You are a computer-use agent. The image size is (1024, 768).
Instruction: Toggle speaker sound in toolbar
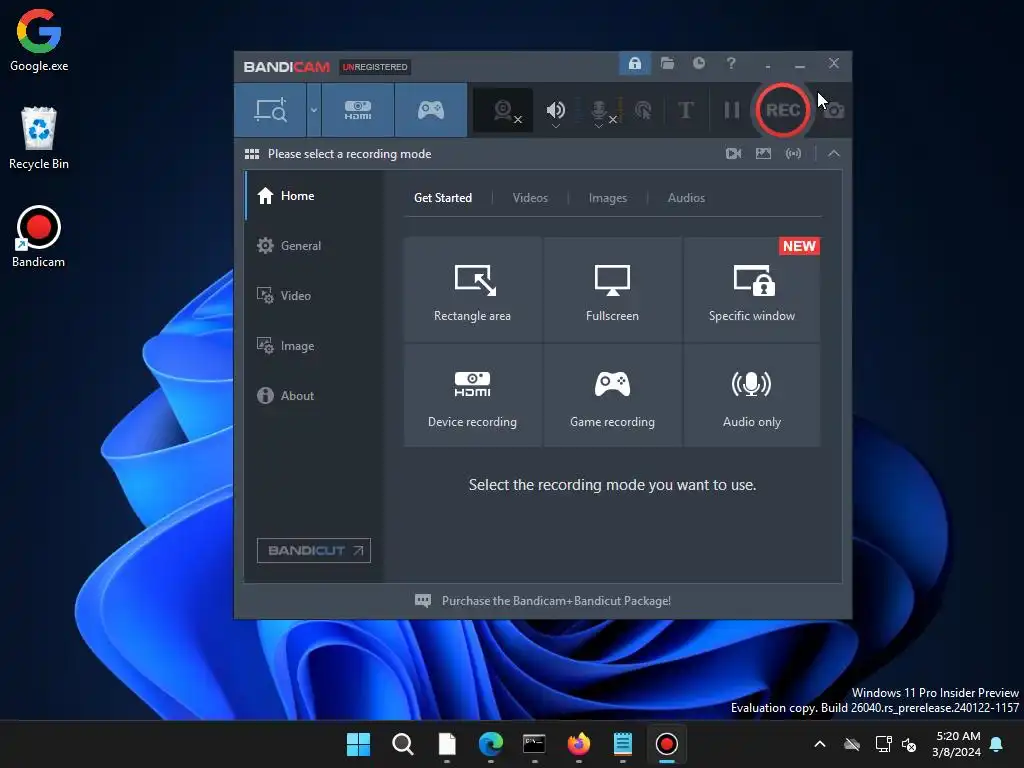point(556,109)
